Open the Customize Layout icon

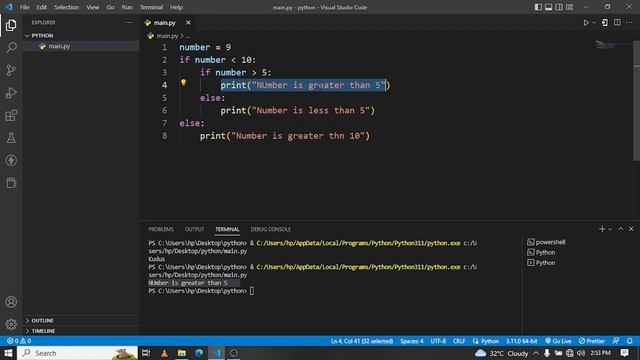pos(569,7)
